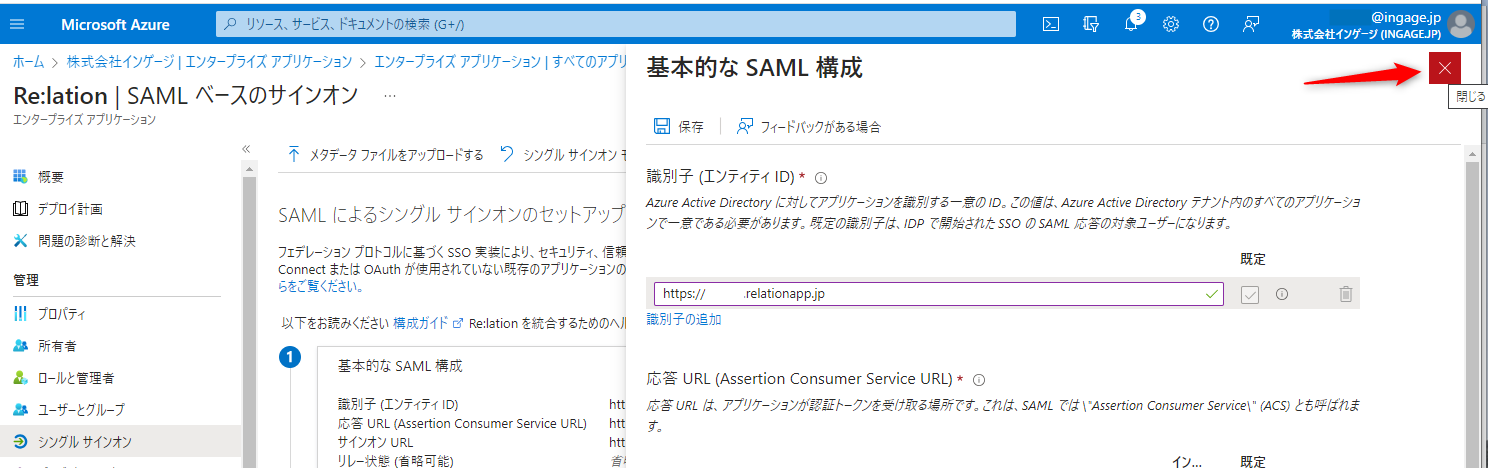1488x468 pixels.
Task: Click フィードバックがある場合 button
Action: [808, 126]
